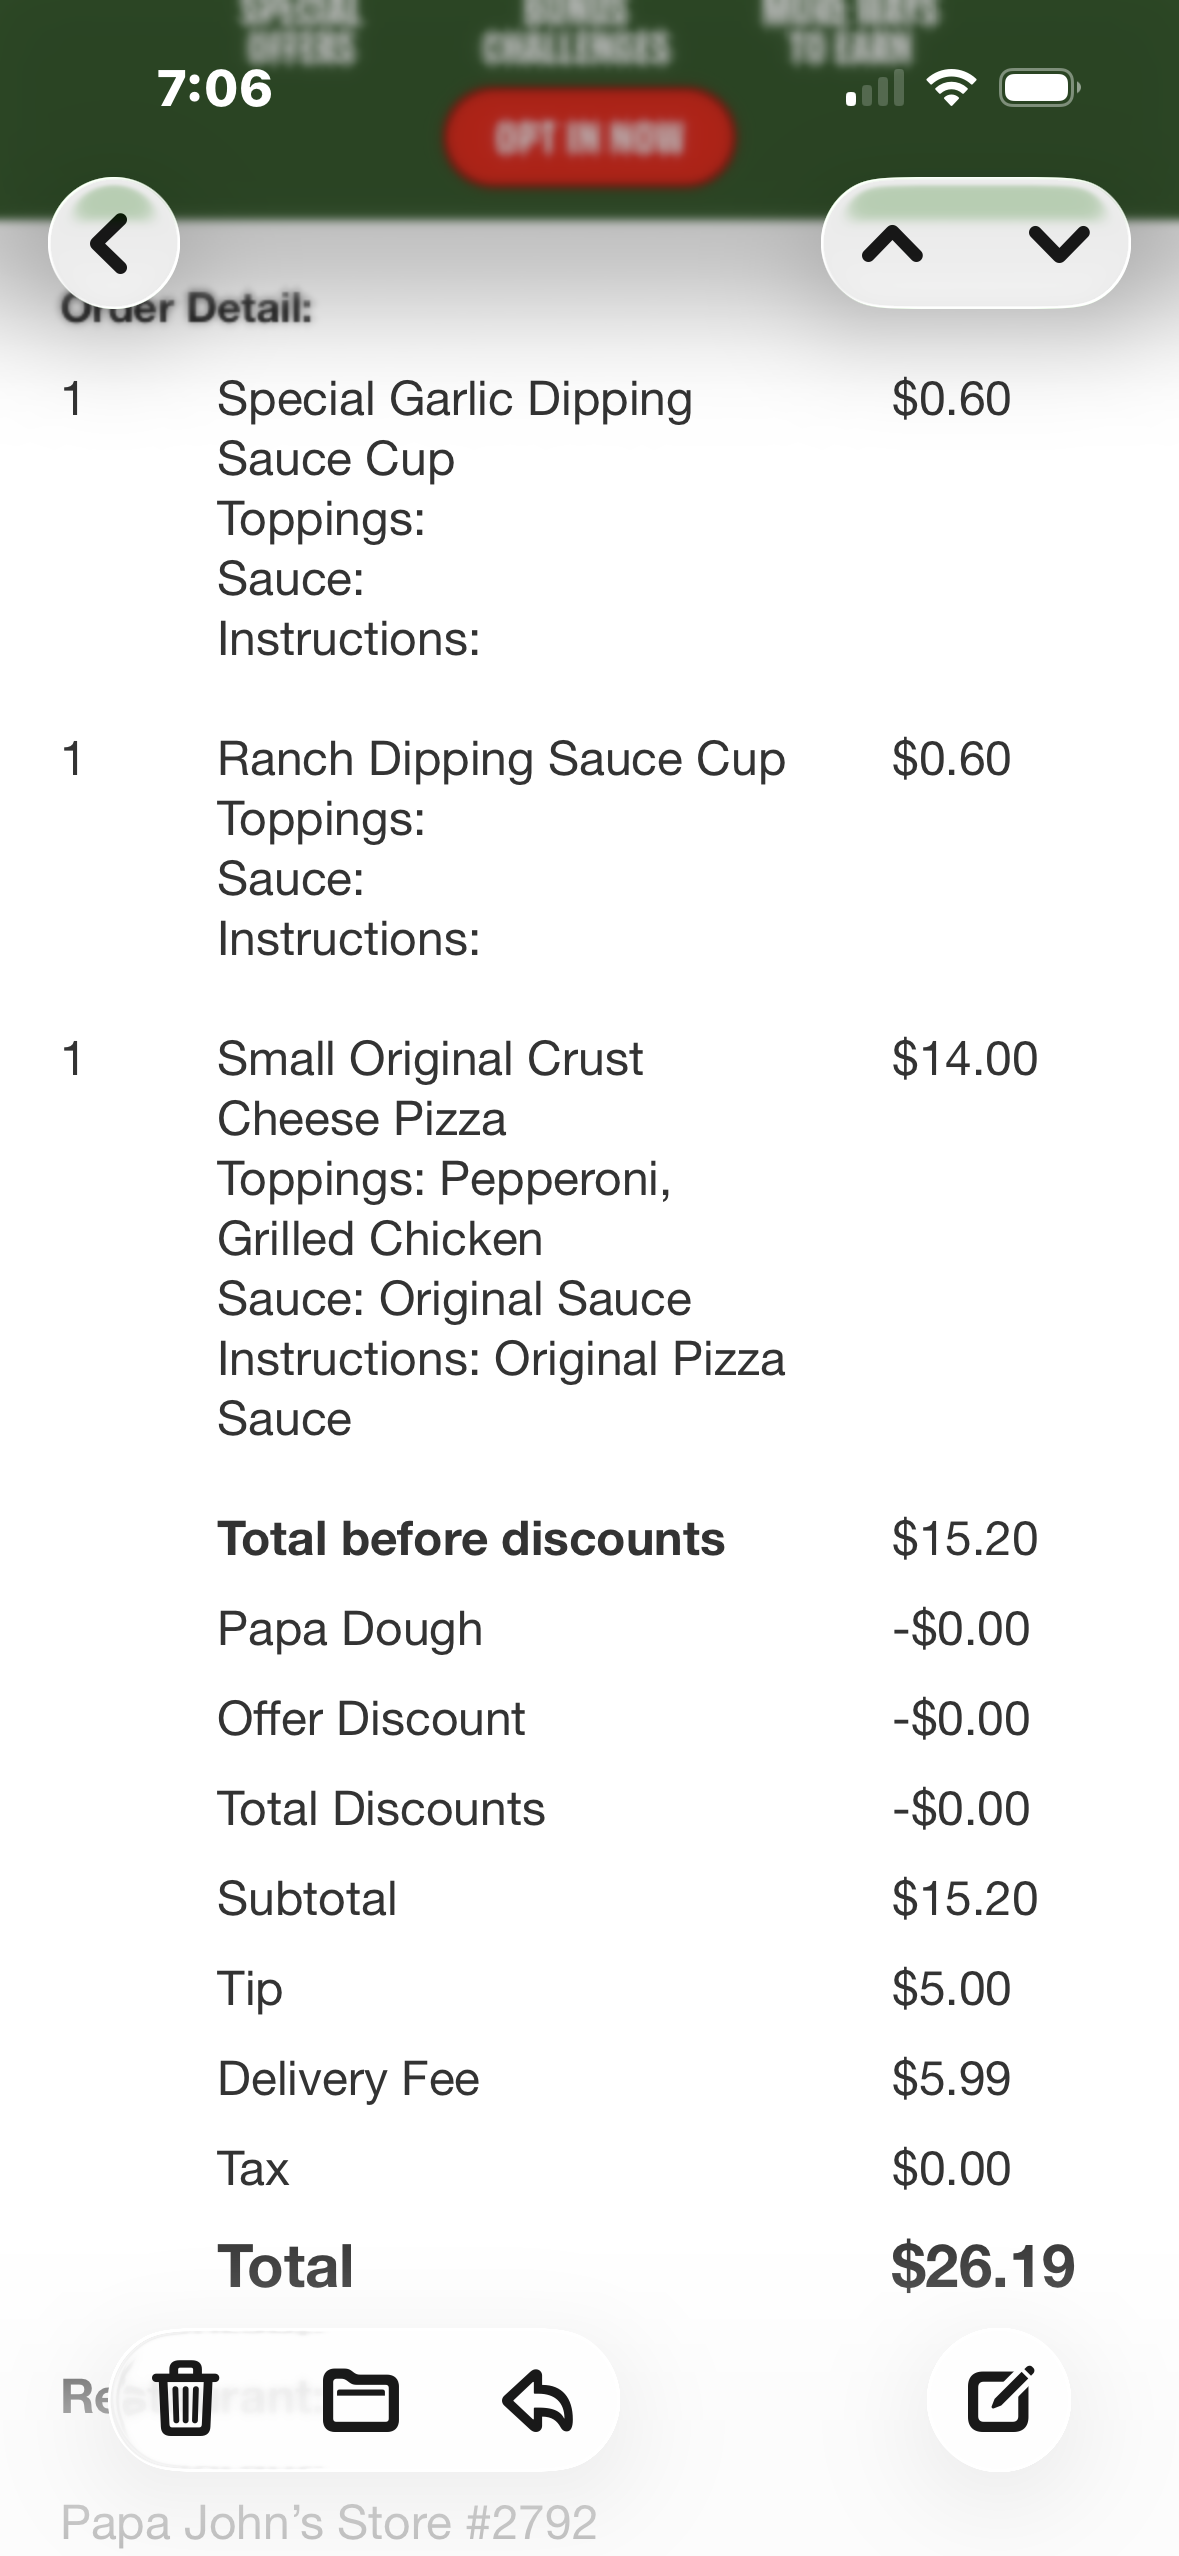Go to previous message with up arrow

tap(893, 243)
